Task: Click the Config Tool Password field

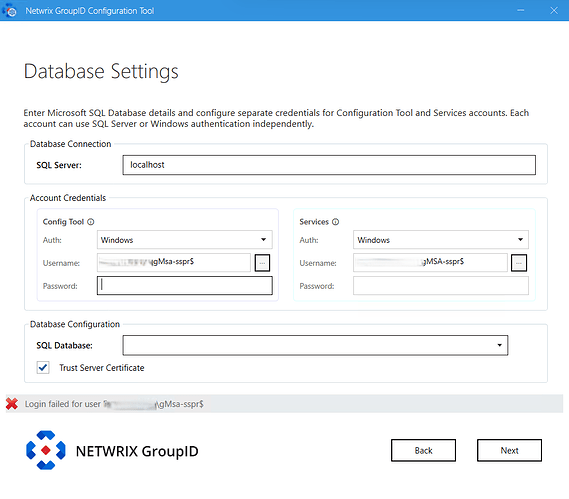Action: [x=185, y=286]
